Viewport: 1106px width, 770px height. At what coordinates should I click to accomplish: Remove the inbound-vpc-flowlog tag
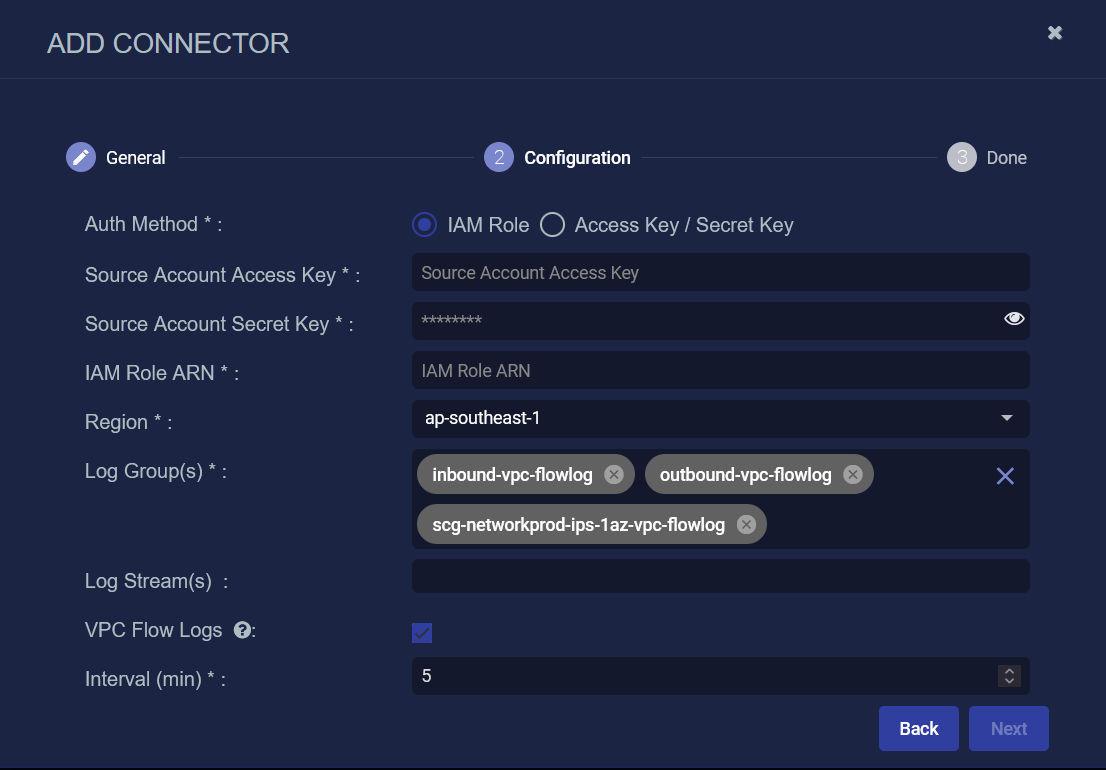(613, 474)
